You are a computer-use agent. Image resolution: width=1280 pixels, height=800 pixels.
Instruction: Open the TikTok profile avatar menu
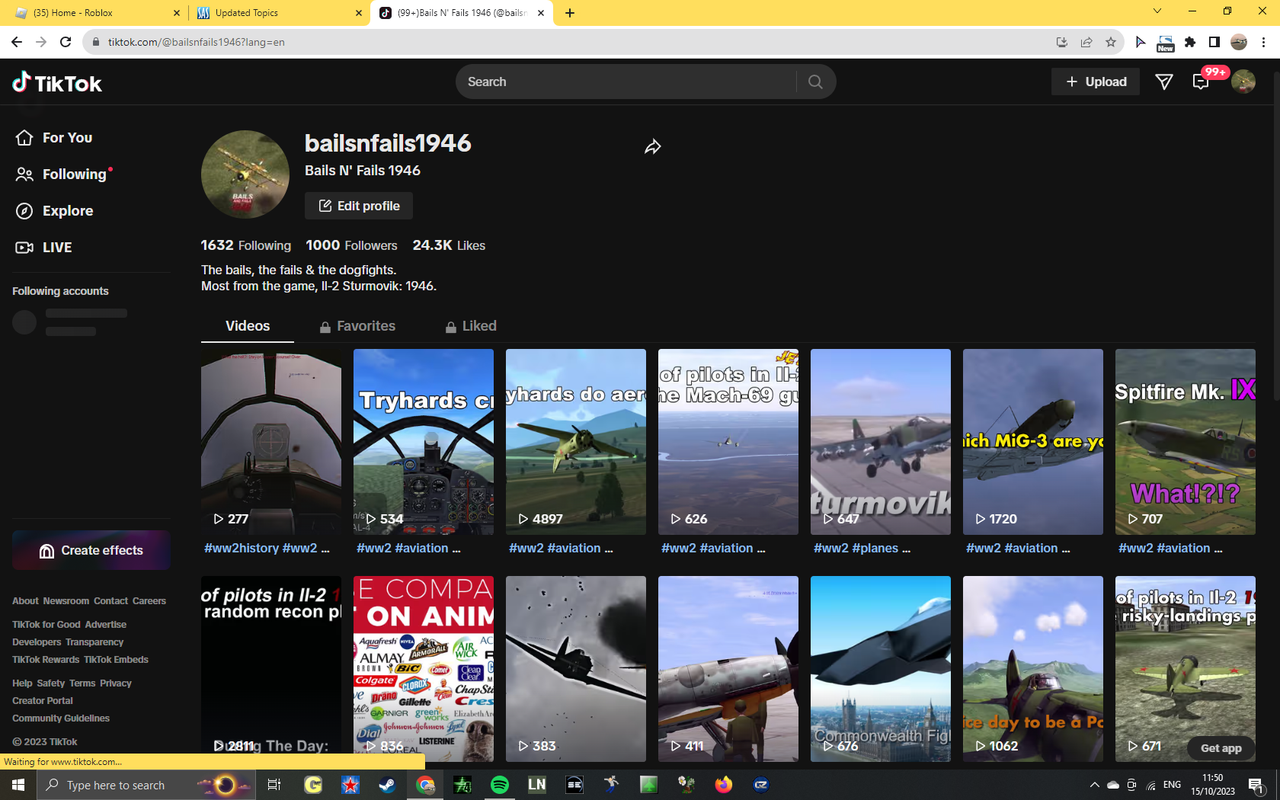1243,82
